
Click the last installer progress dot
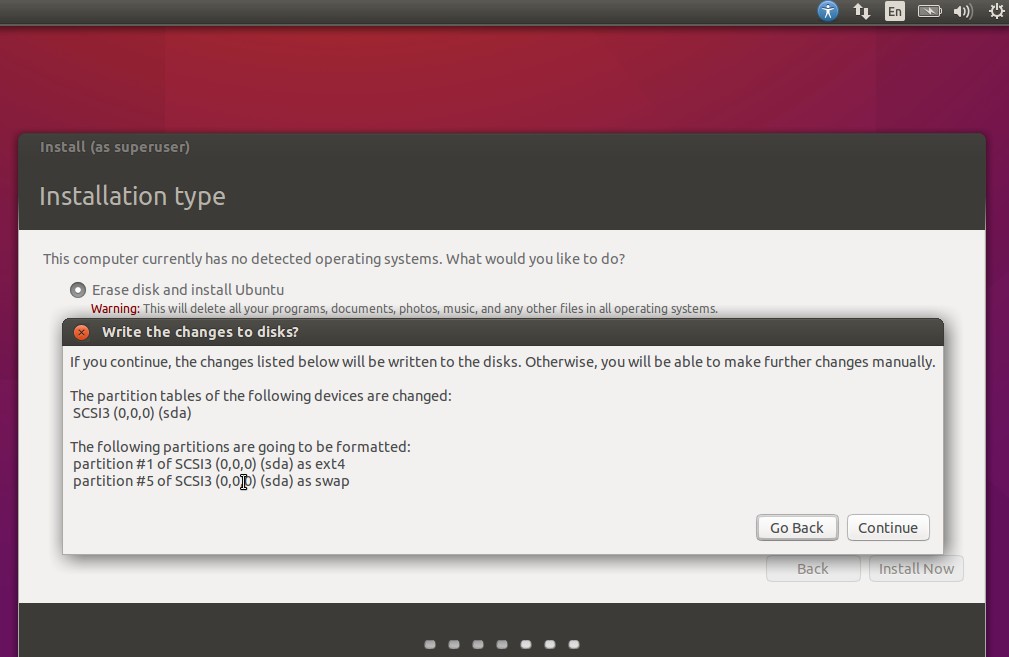[x=574, y=644]
